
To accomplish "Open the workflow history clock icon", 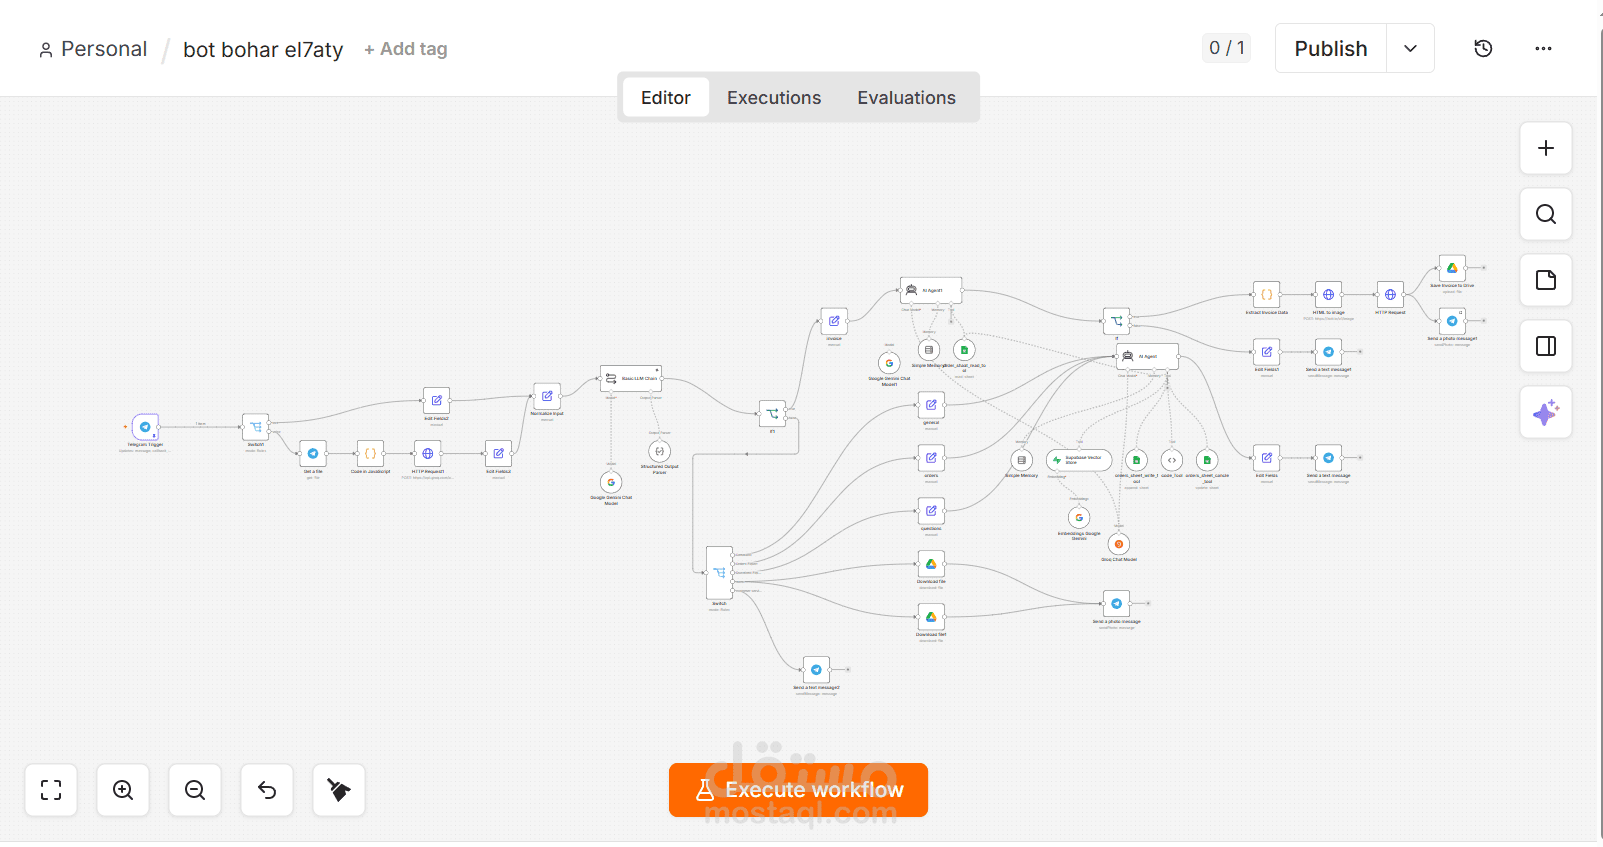I will (1483, 48).
